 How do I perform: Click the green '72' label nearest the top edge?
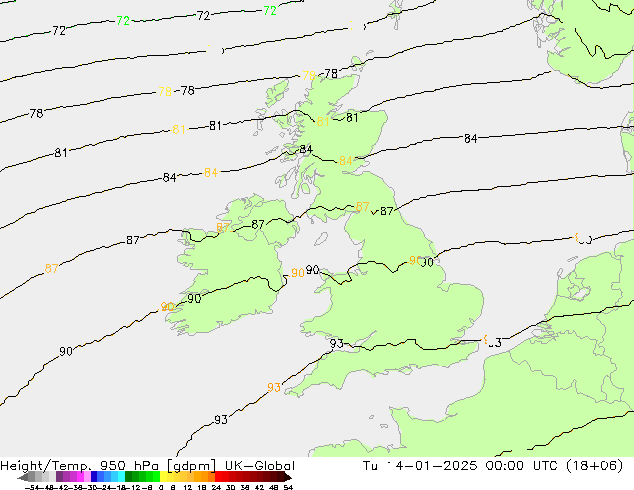click(x=270, y=11)
